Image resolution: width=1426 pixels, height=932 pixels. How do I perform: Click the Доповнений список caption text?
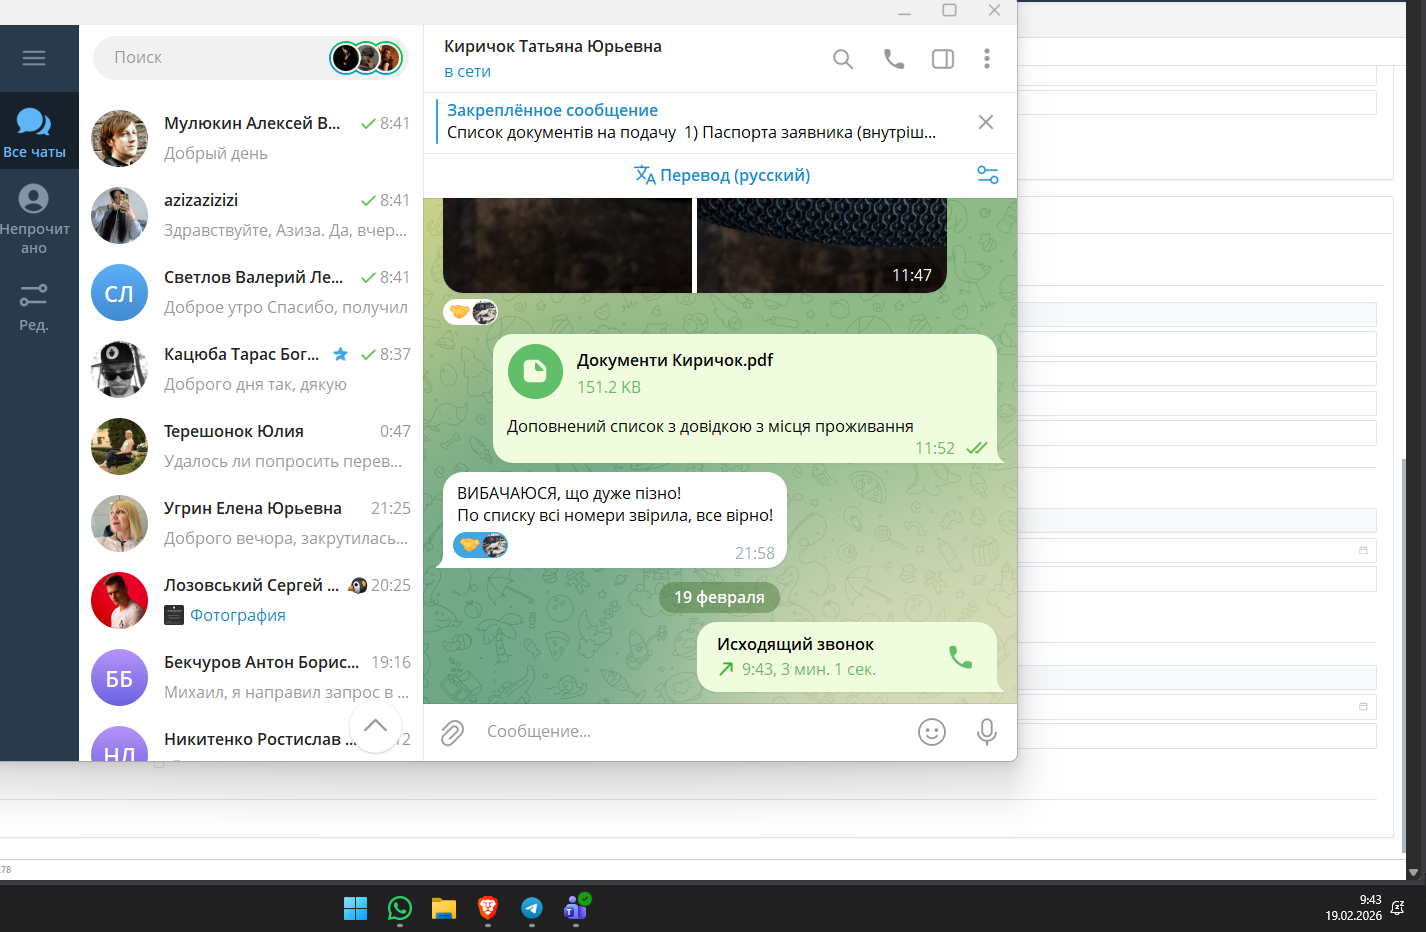(710, 426)
